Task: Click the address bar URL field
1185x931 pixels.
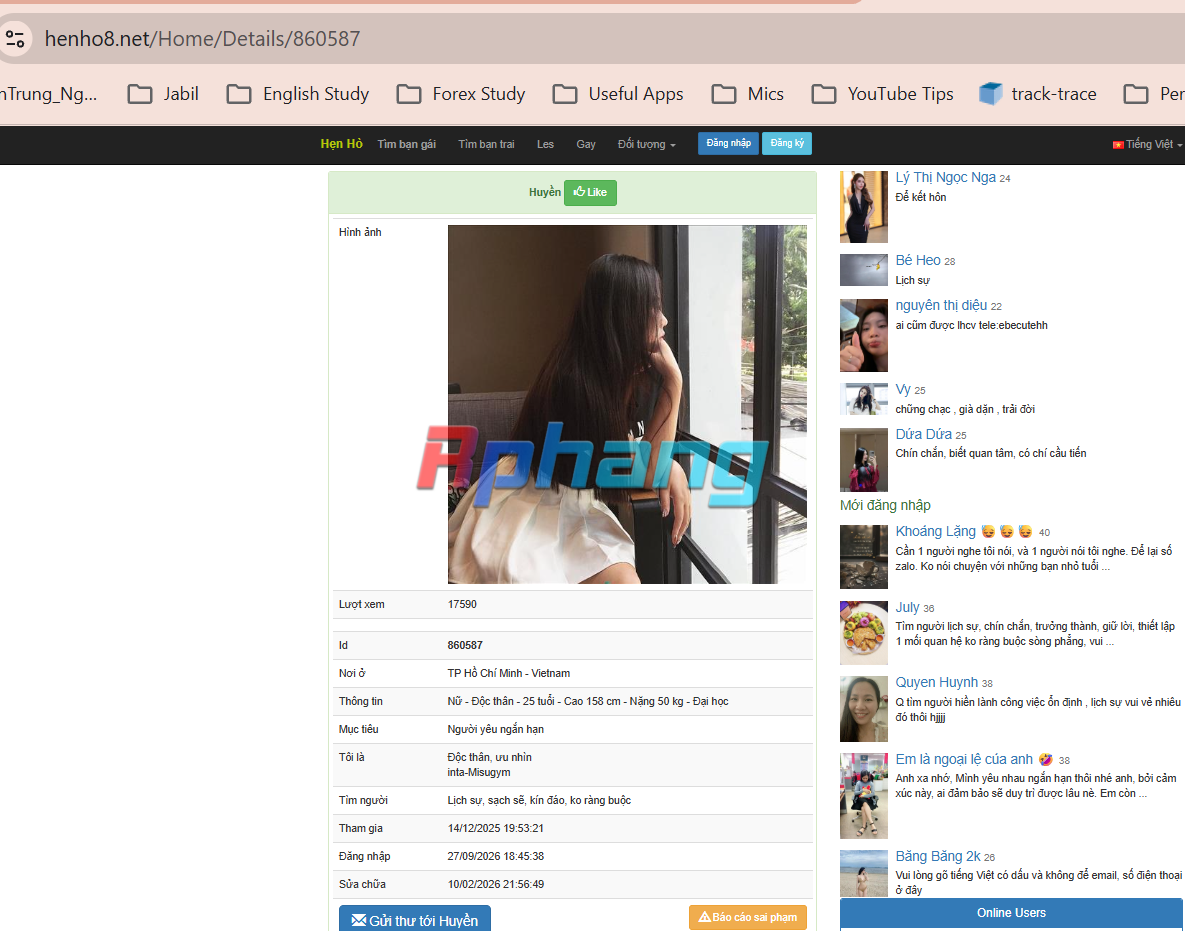Action: (x=203, y=39)
